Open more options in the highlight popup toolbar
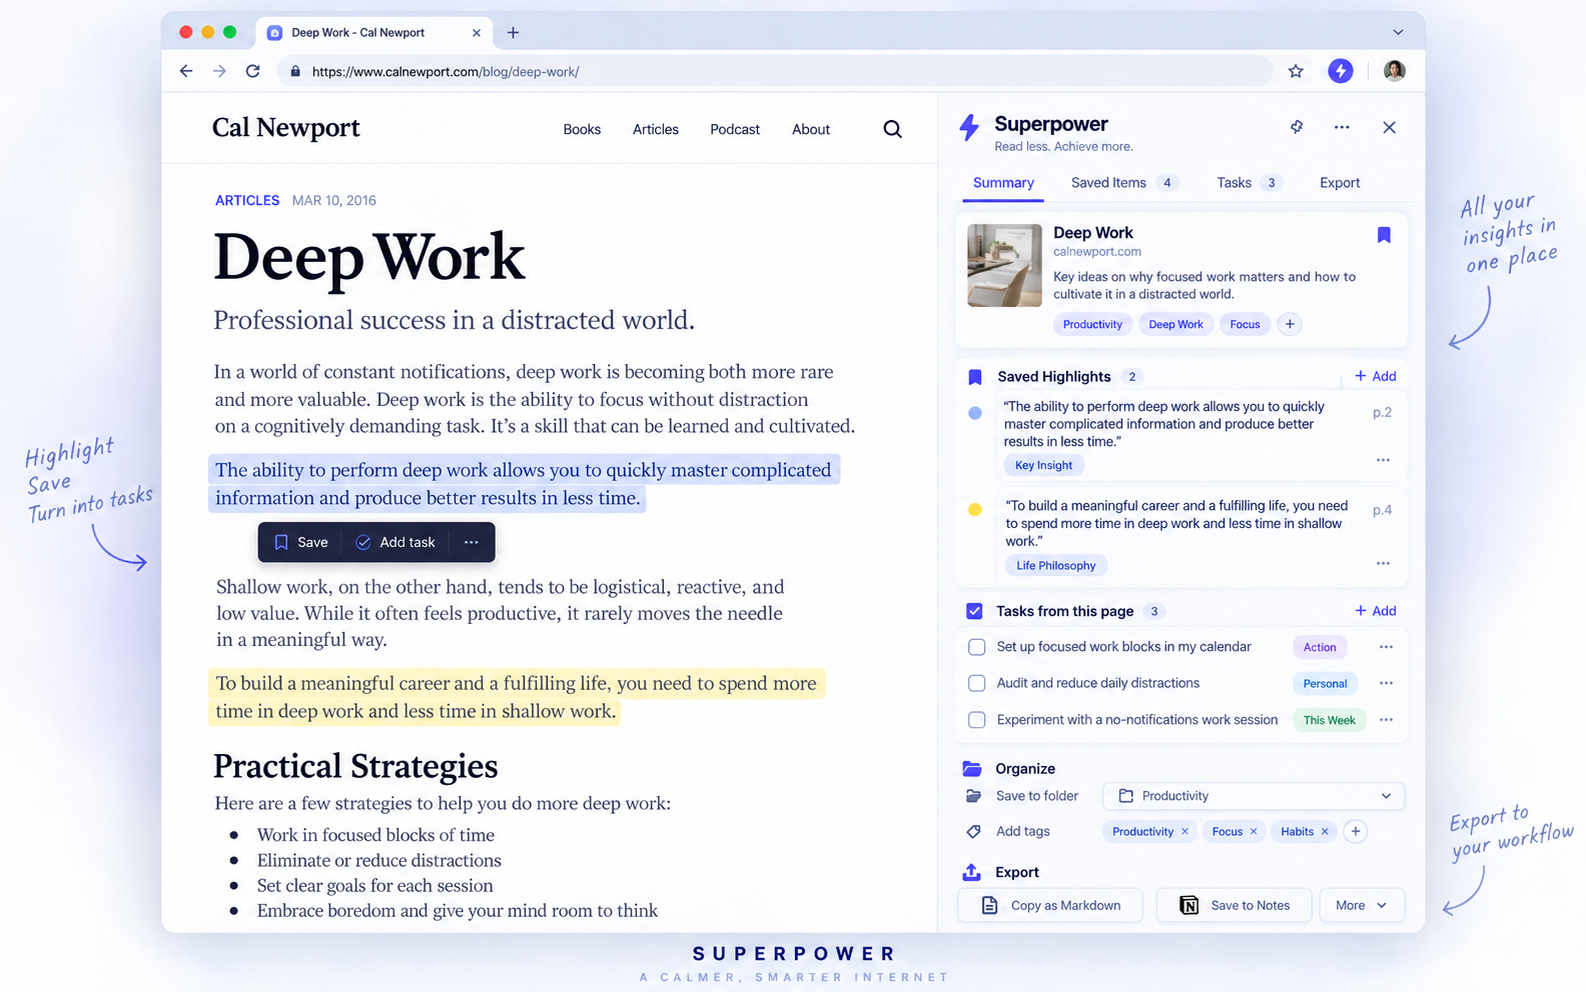 471,542
